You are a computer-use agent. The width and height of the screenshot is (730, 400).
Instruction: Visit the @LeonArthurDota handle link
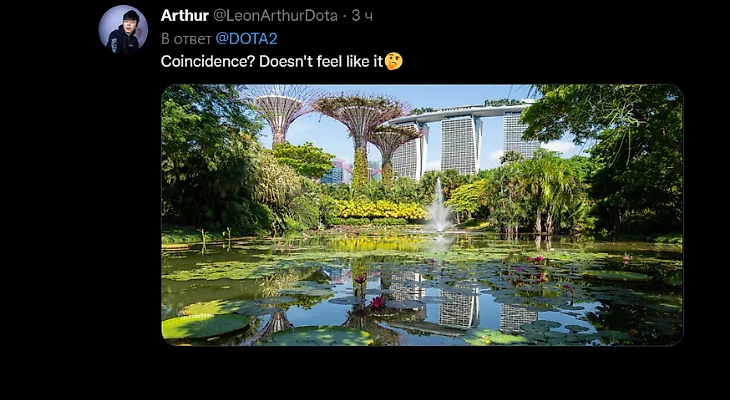click(275, 15)
